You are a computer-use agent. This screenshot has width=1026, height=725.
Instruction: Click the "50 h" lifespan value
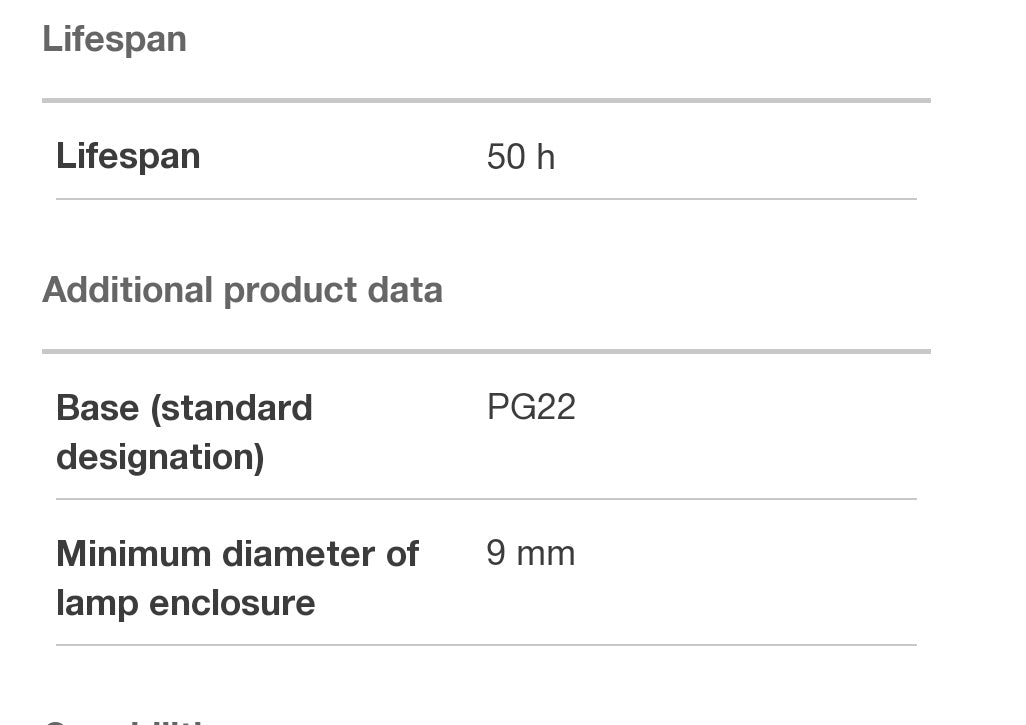click(x=520, y=157)
